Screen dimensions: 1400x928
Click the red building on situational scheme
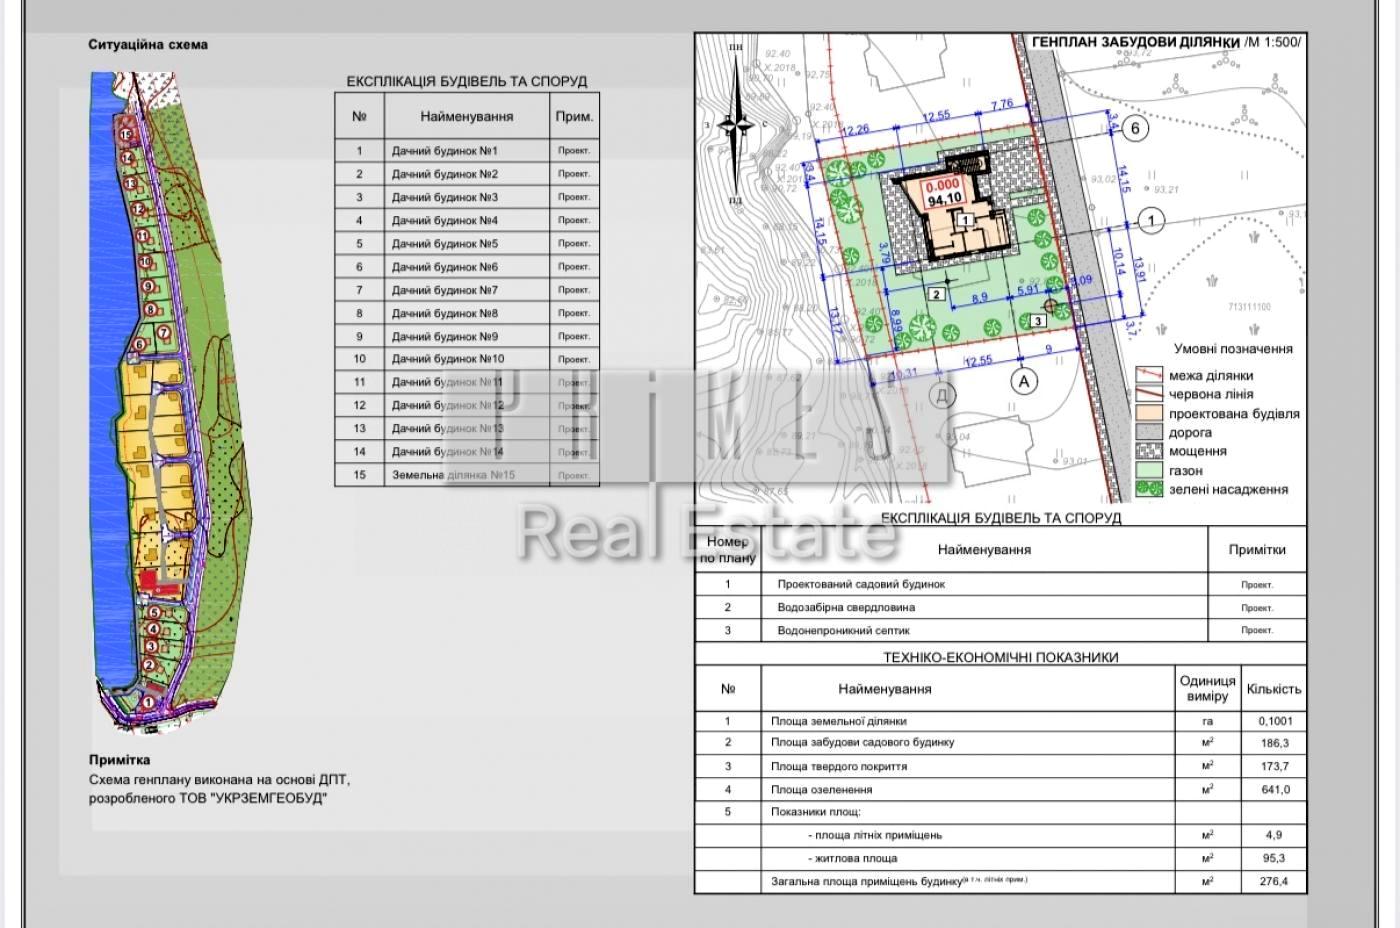pos(149,580)
